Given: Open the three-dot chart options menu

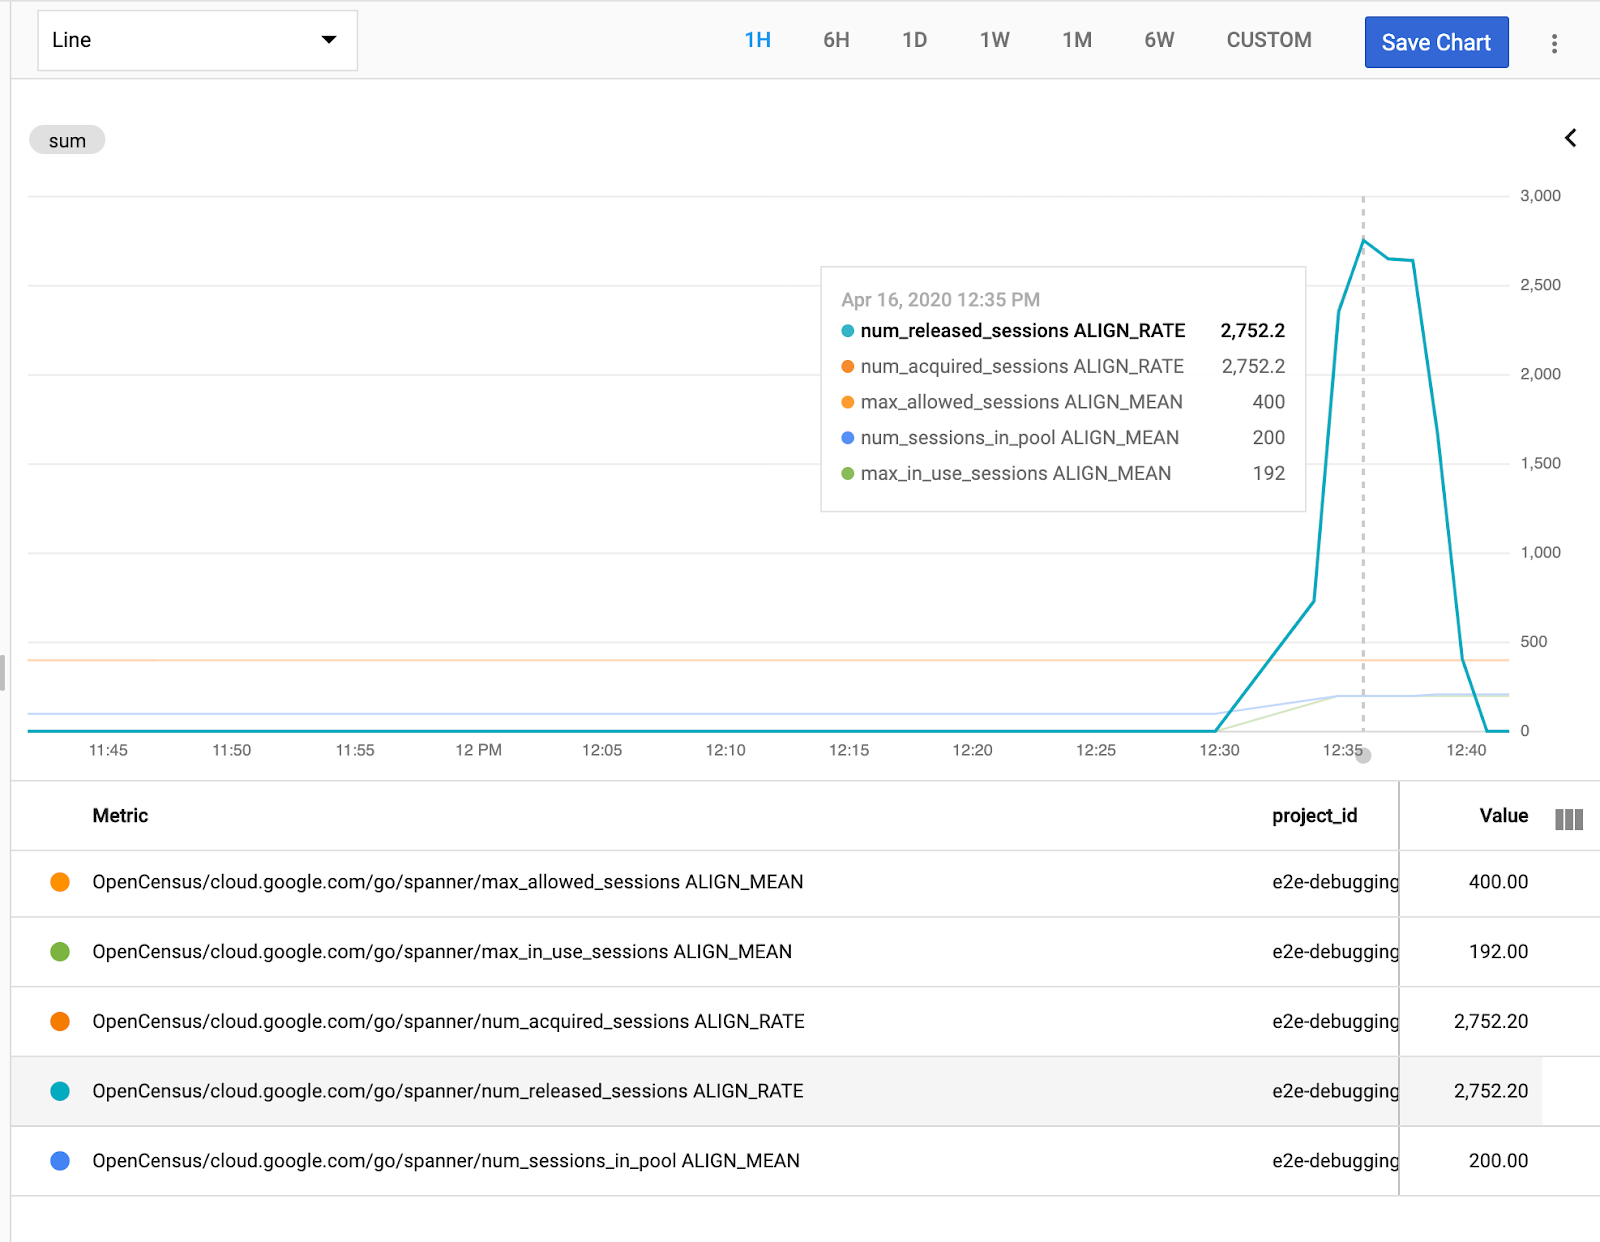Looking at the screenshot, I should pyautogui.click(x=1553, y=42).
